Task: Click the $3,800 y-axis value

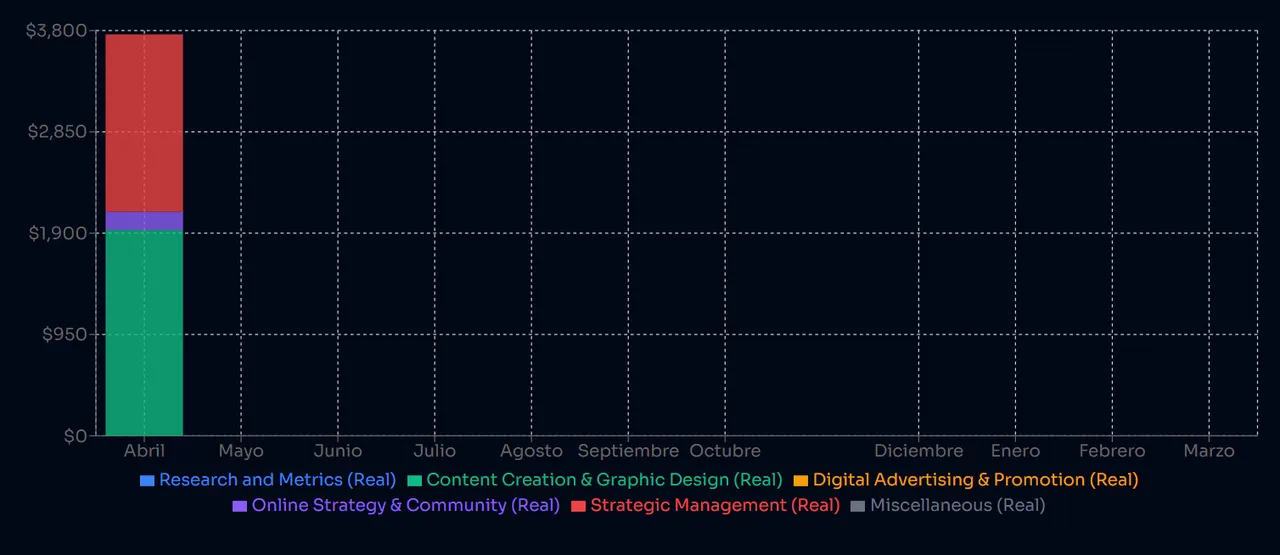Action: pyautogui.click(x=56, y=30)
